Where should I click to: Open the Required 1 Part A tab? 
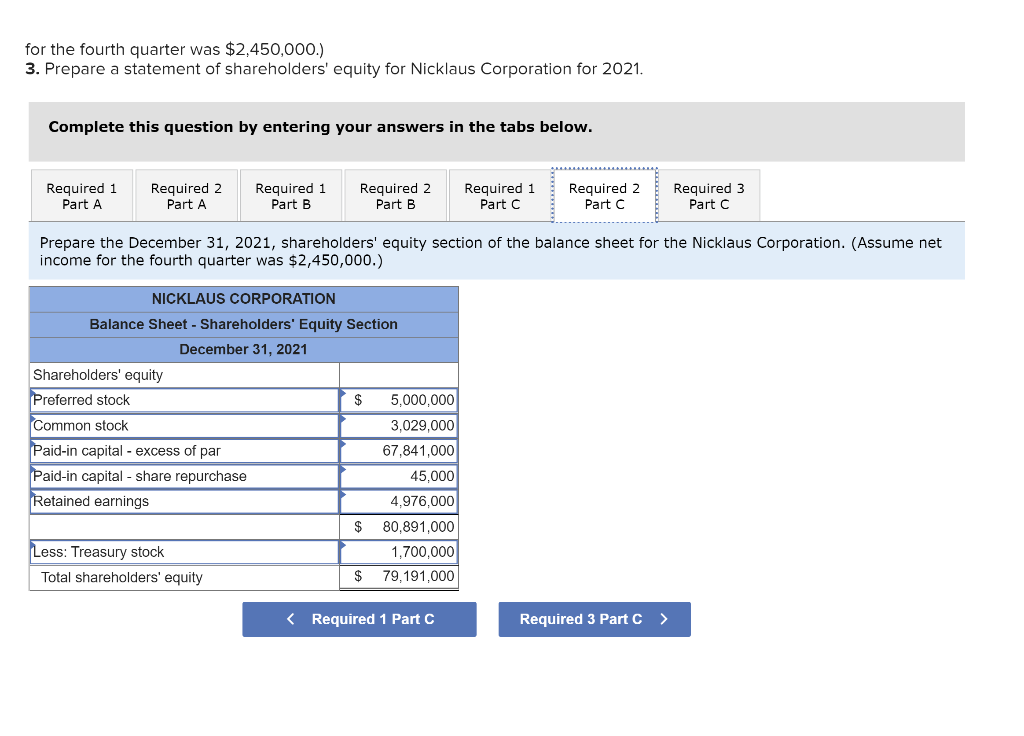[82, 196]
